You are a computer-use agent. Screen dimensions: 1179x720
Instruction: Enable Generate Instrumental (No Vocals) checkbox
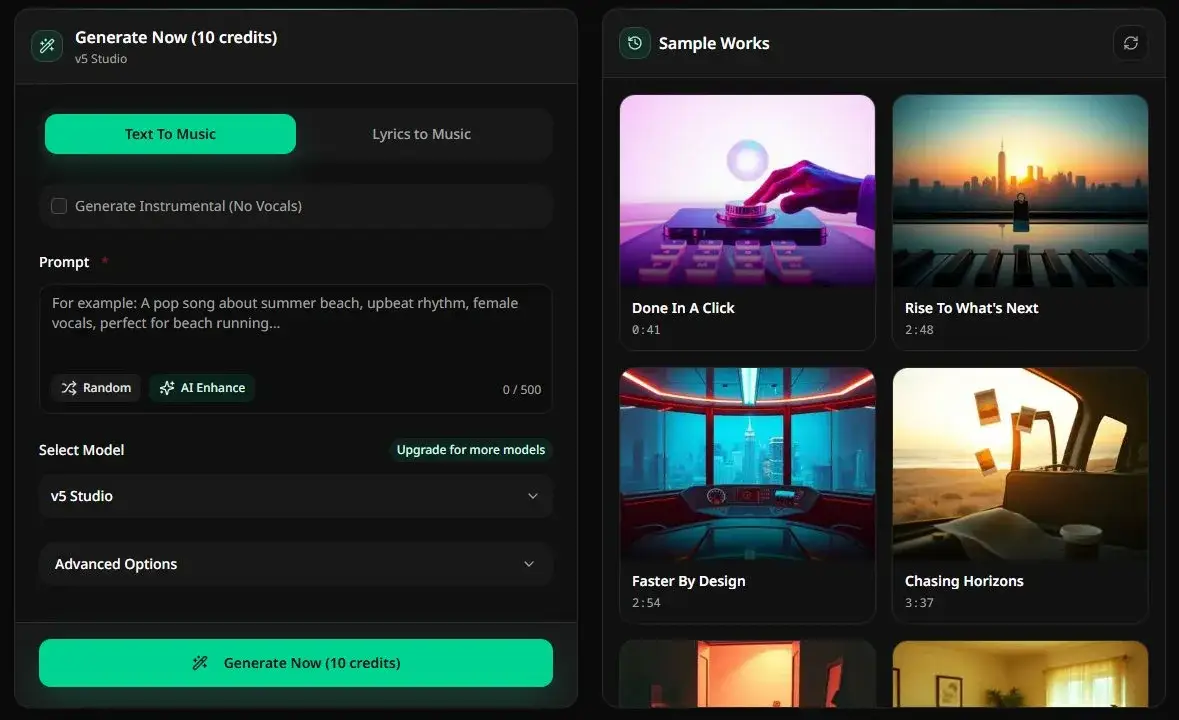tap(59, 206)
